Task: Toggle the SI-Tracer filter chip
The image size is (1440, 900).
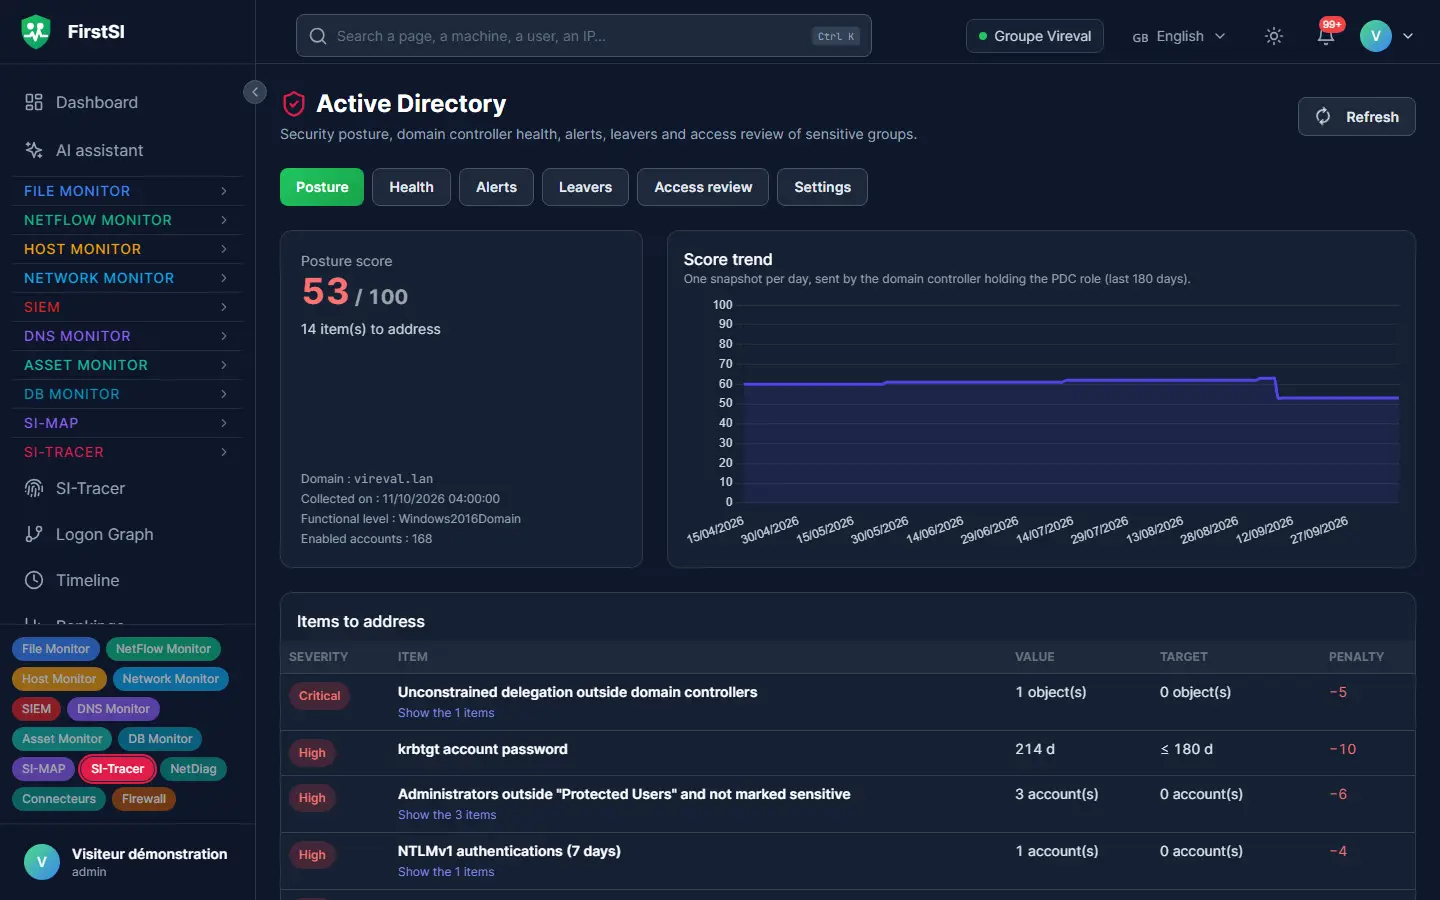Action: 117,769
